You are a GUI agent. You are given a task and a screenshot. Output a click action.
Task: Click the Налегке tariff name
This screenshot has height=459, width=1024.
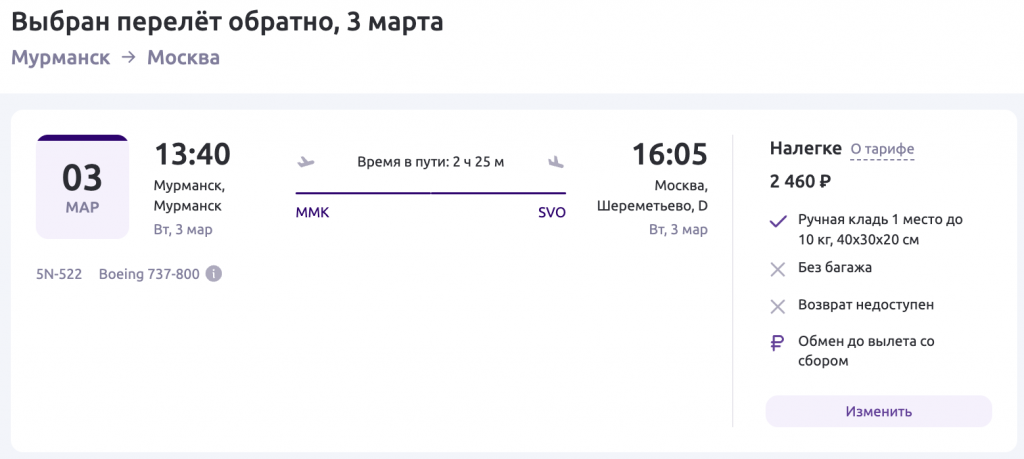tap(805, 148)
